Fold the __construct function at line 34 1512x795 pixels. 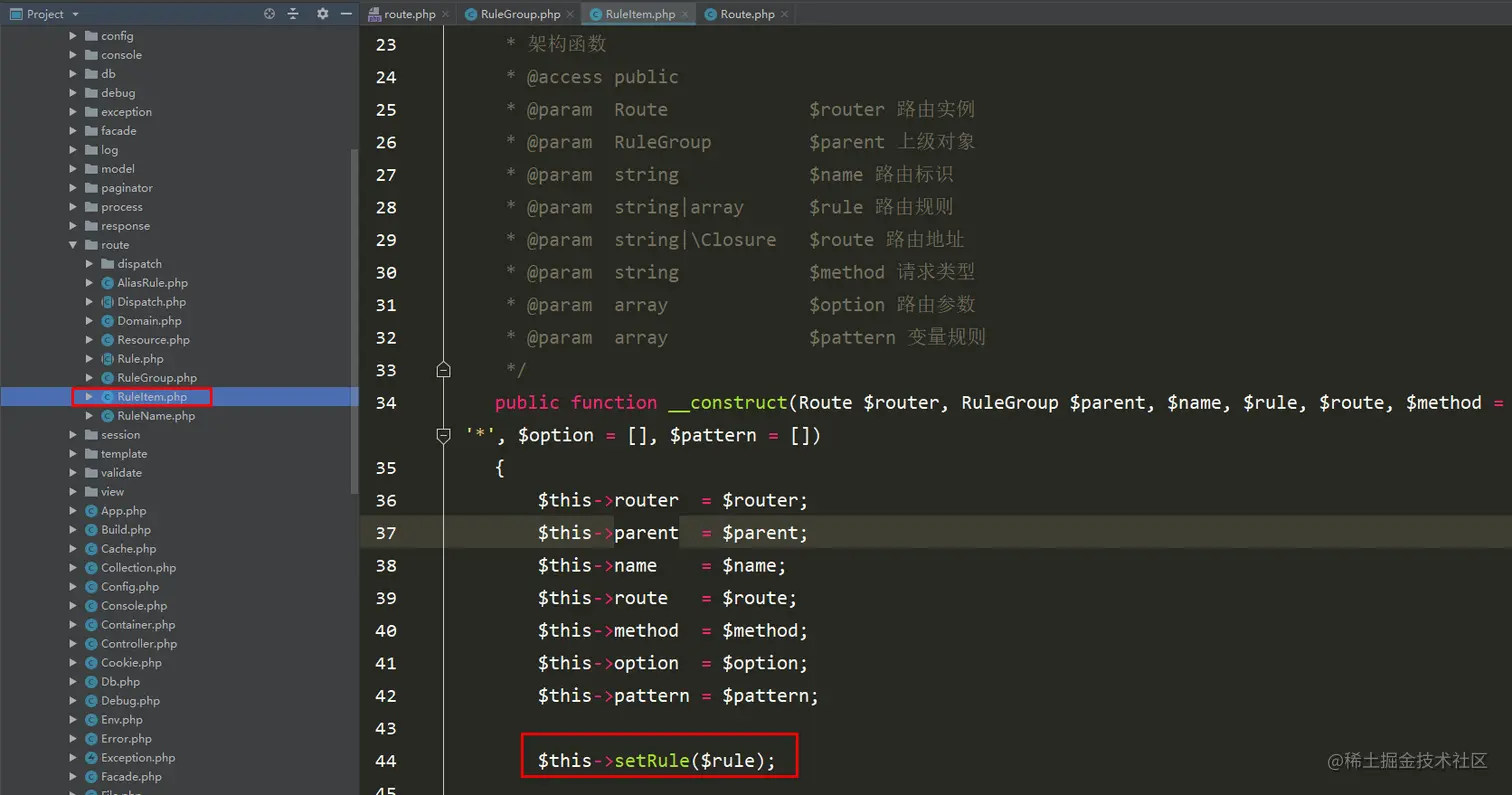pos(444,435)
